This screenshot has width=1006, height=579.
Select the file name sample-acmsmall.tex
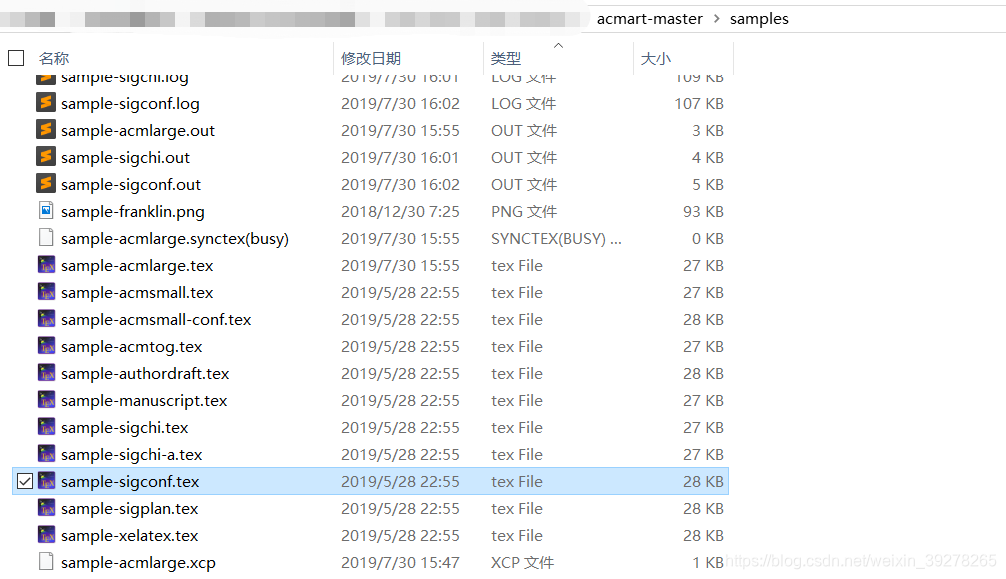(x=137, y=292)
